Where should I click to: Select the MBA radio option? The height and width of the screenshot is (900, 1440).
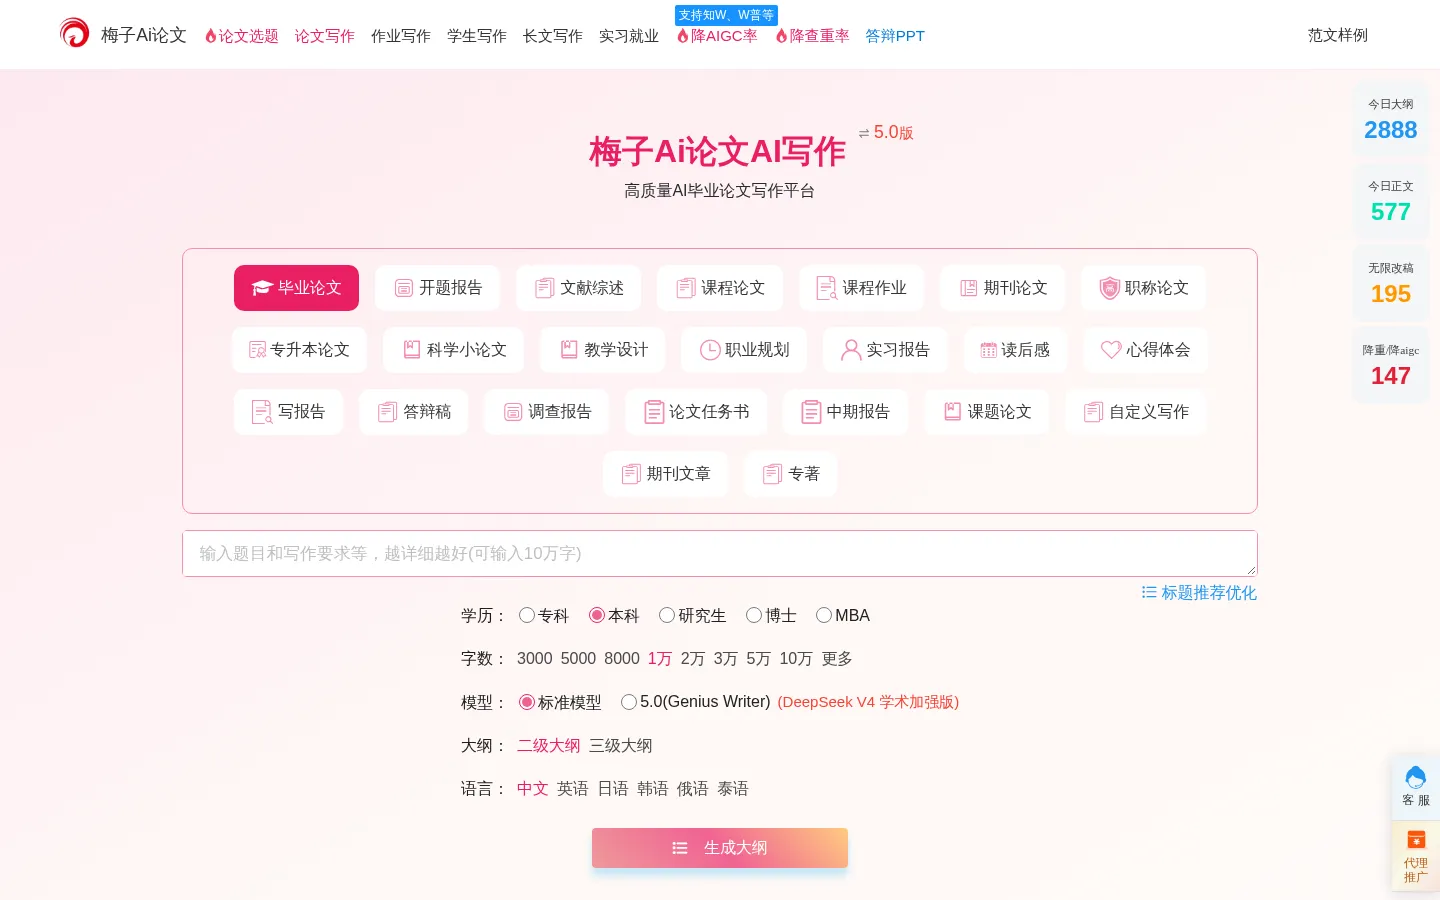click(824, 615)
